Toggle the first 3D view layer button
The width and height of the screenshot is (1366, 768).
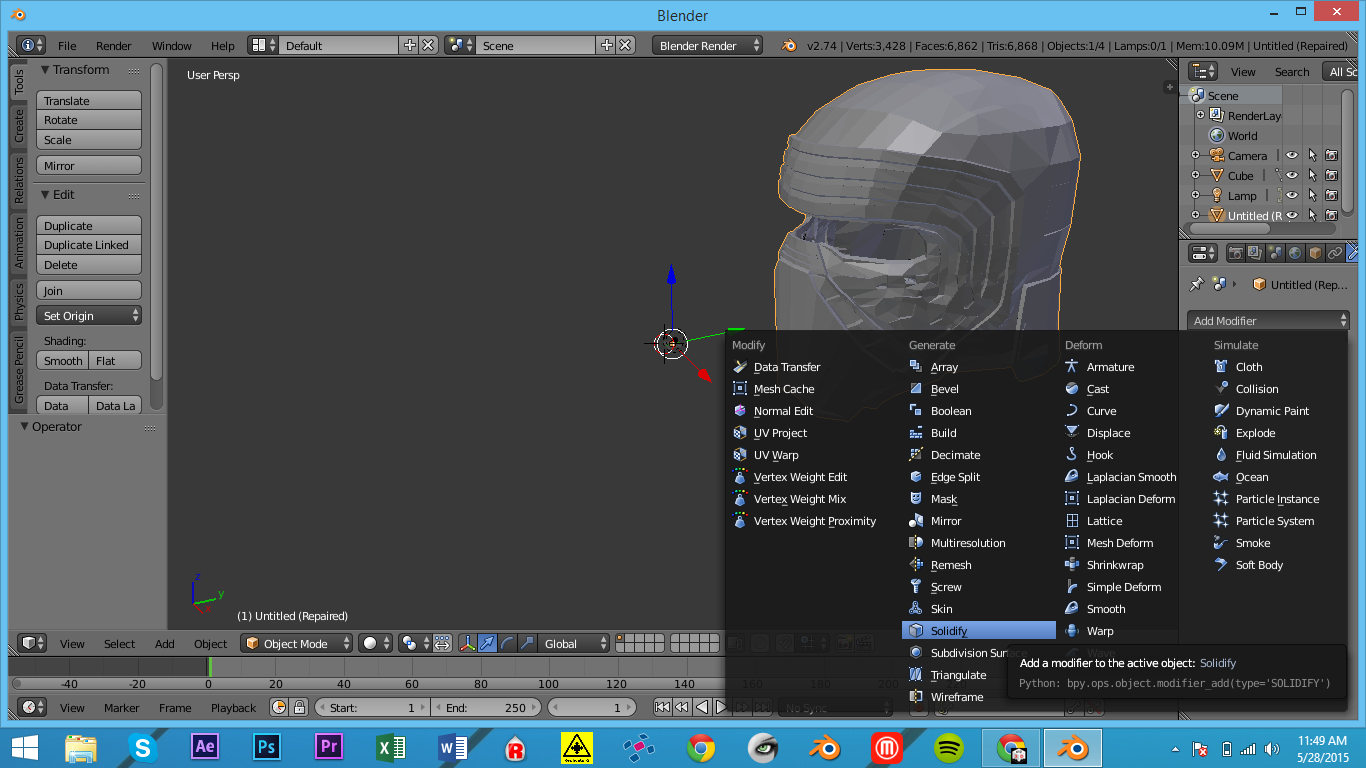coord(620,639)
